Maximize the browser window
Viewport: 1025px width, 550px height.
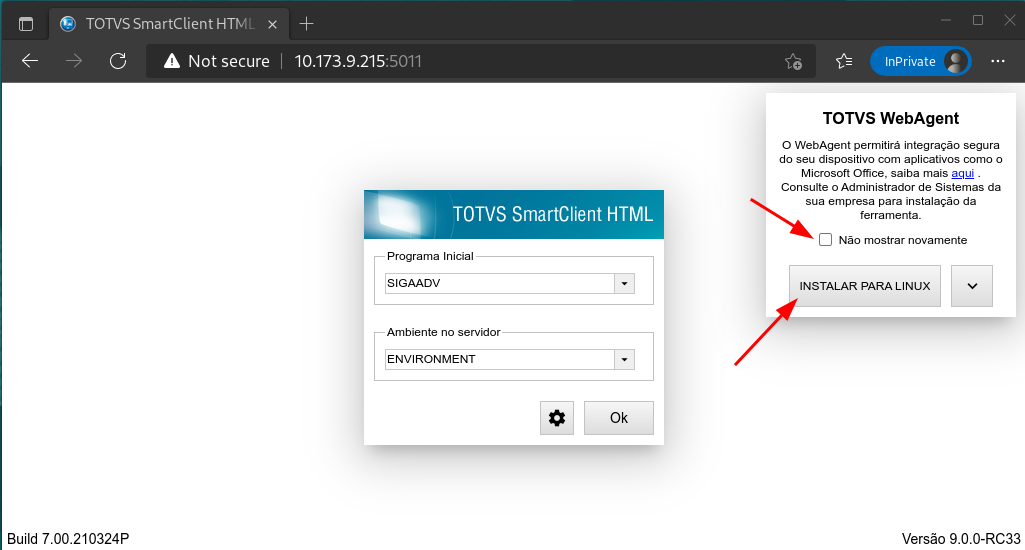click(x=978, y=21)
